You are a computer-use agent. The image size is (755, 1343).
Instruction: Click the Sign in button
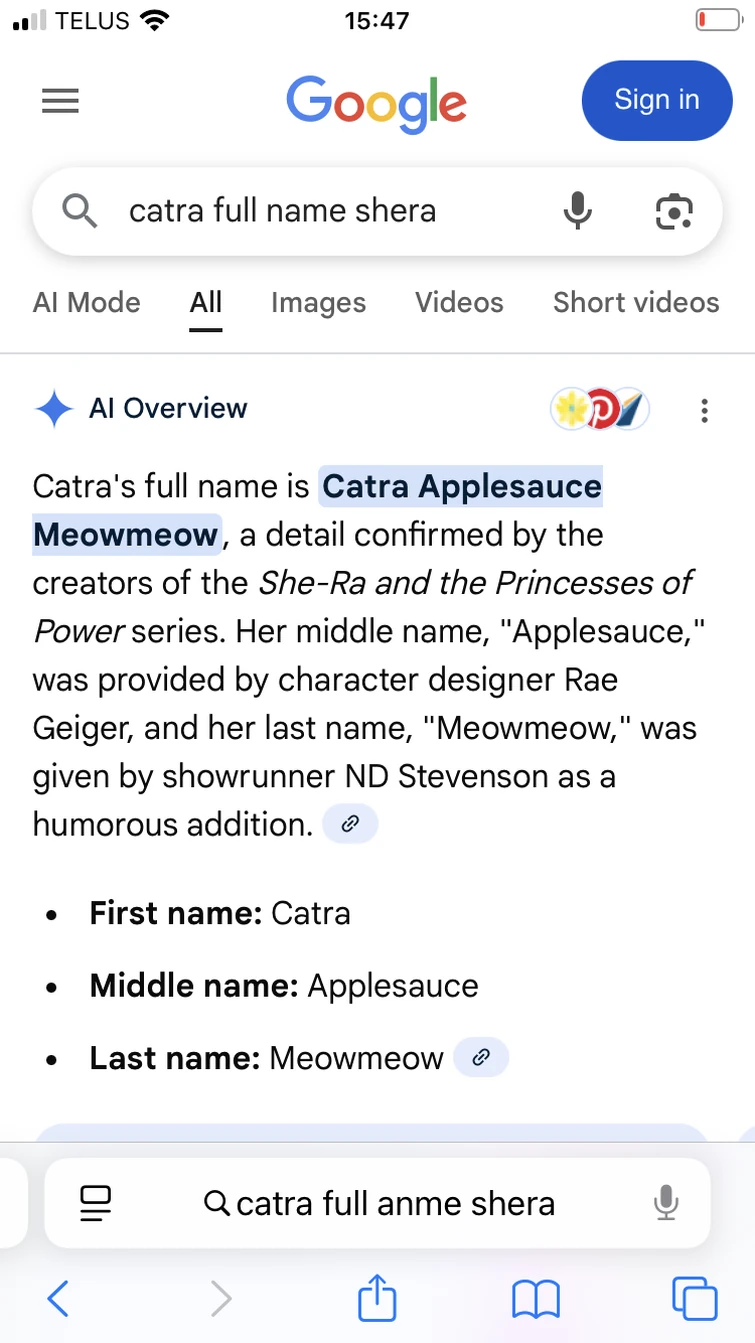pos(656,101)
